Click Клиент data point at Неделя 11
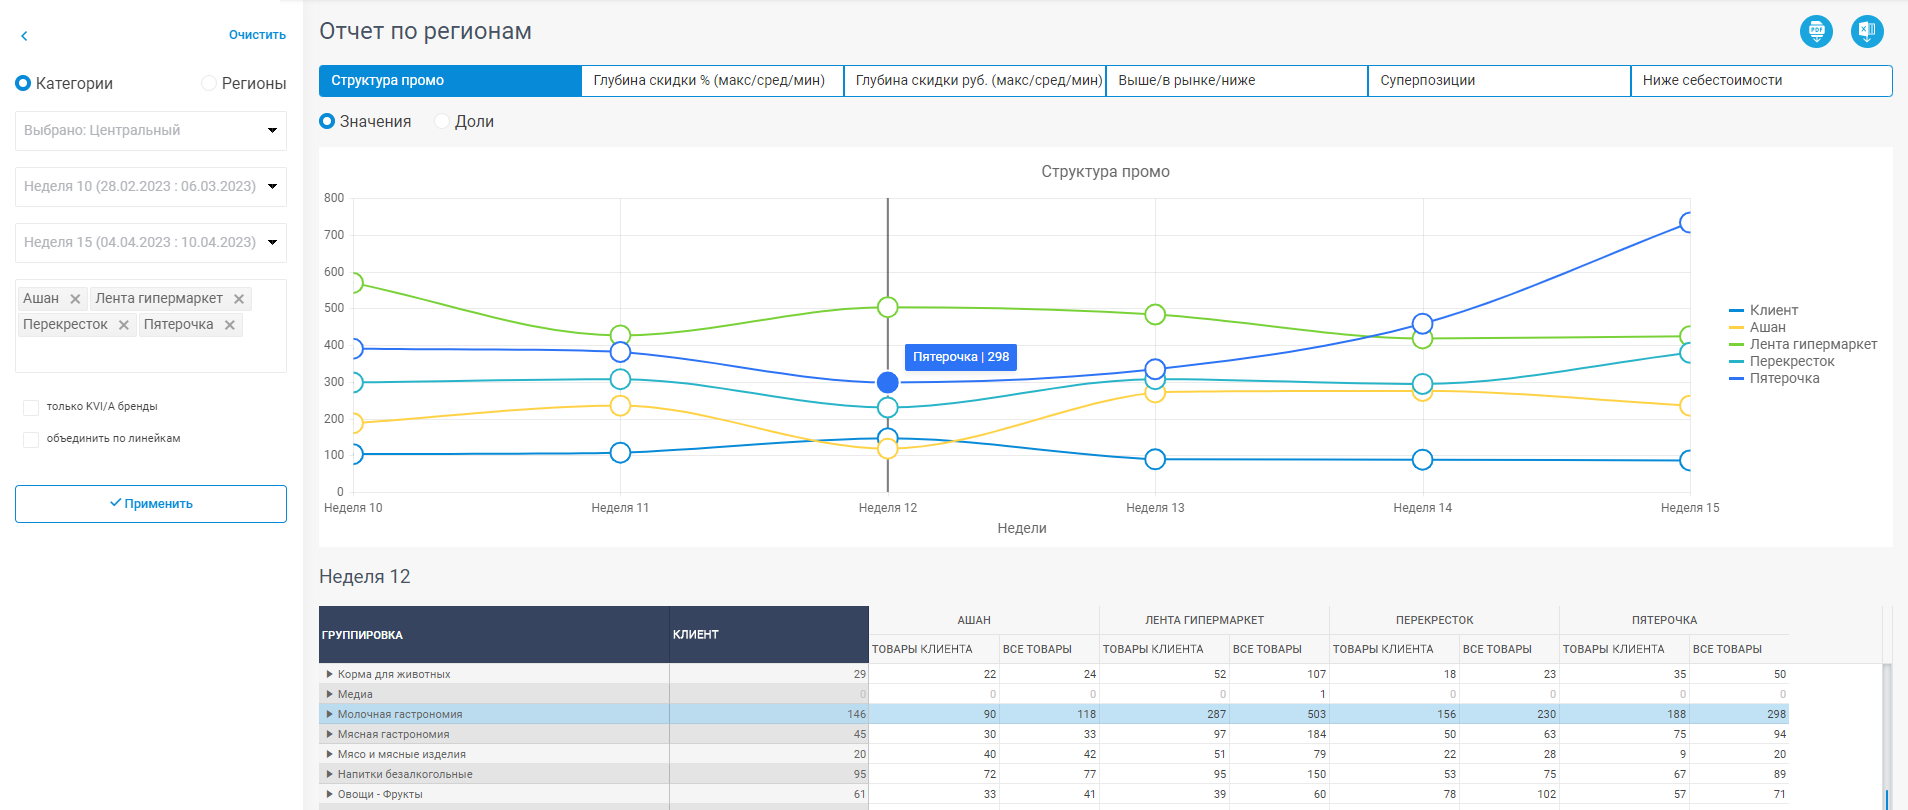 tap(620, 453)
